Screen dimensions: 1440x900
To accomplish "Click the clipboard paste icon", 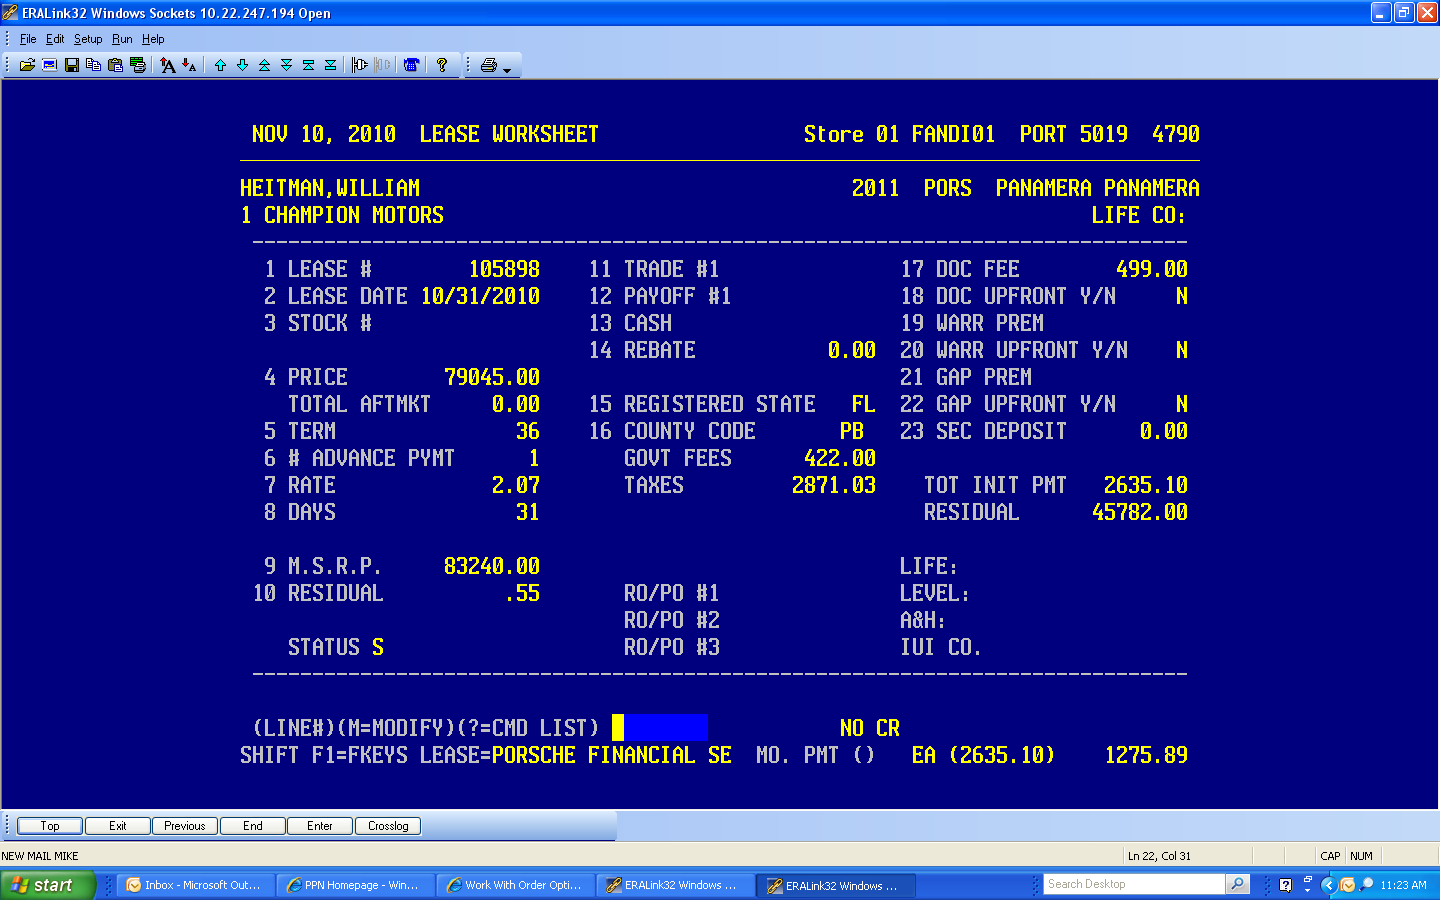I will (x=116, y=65).
